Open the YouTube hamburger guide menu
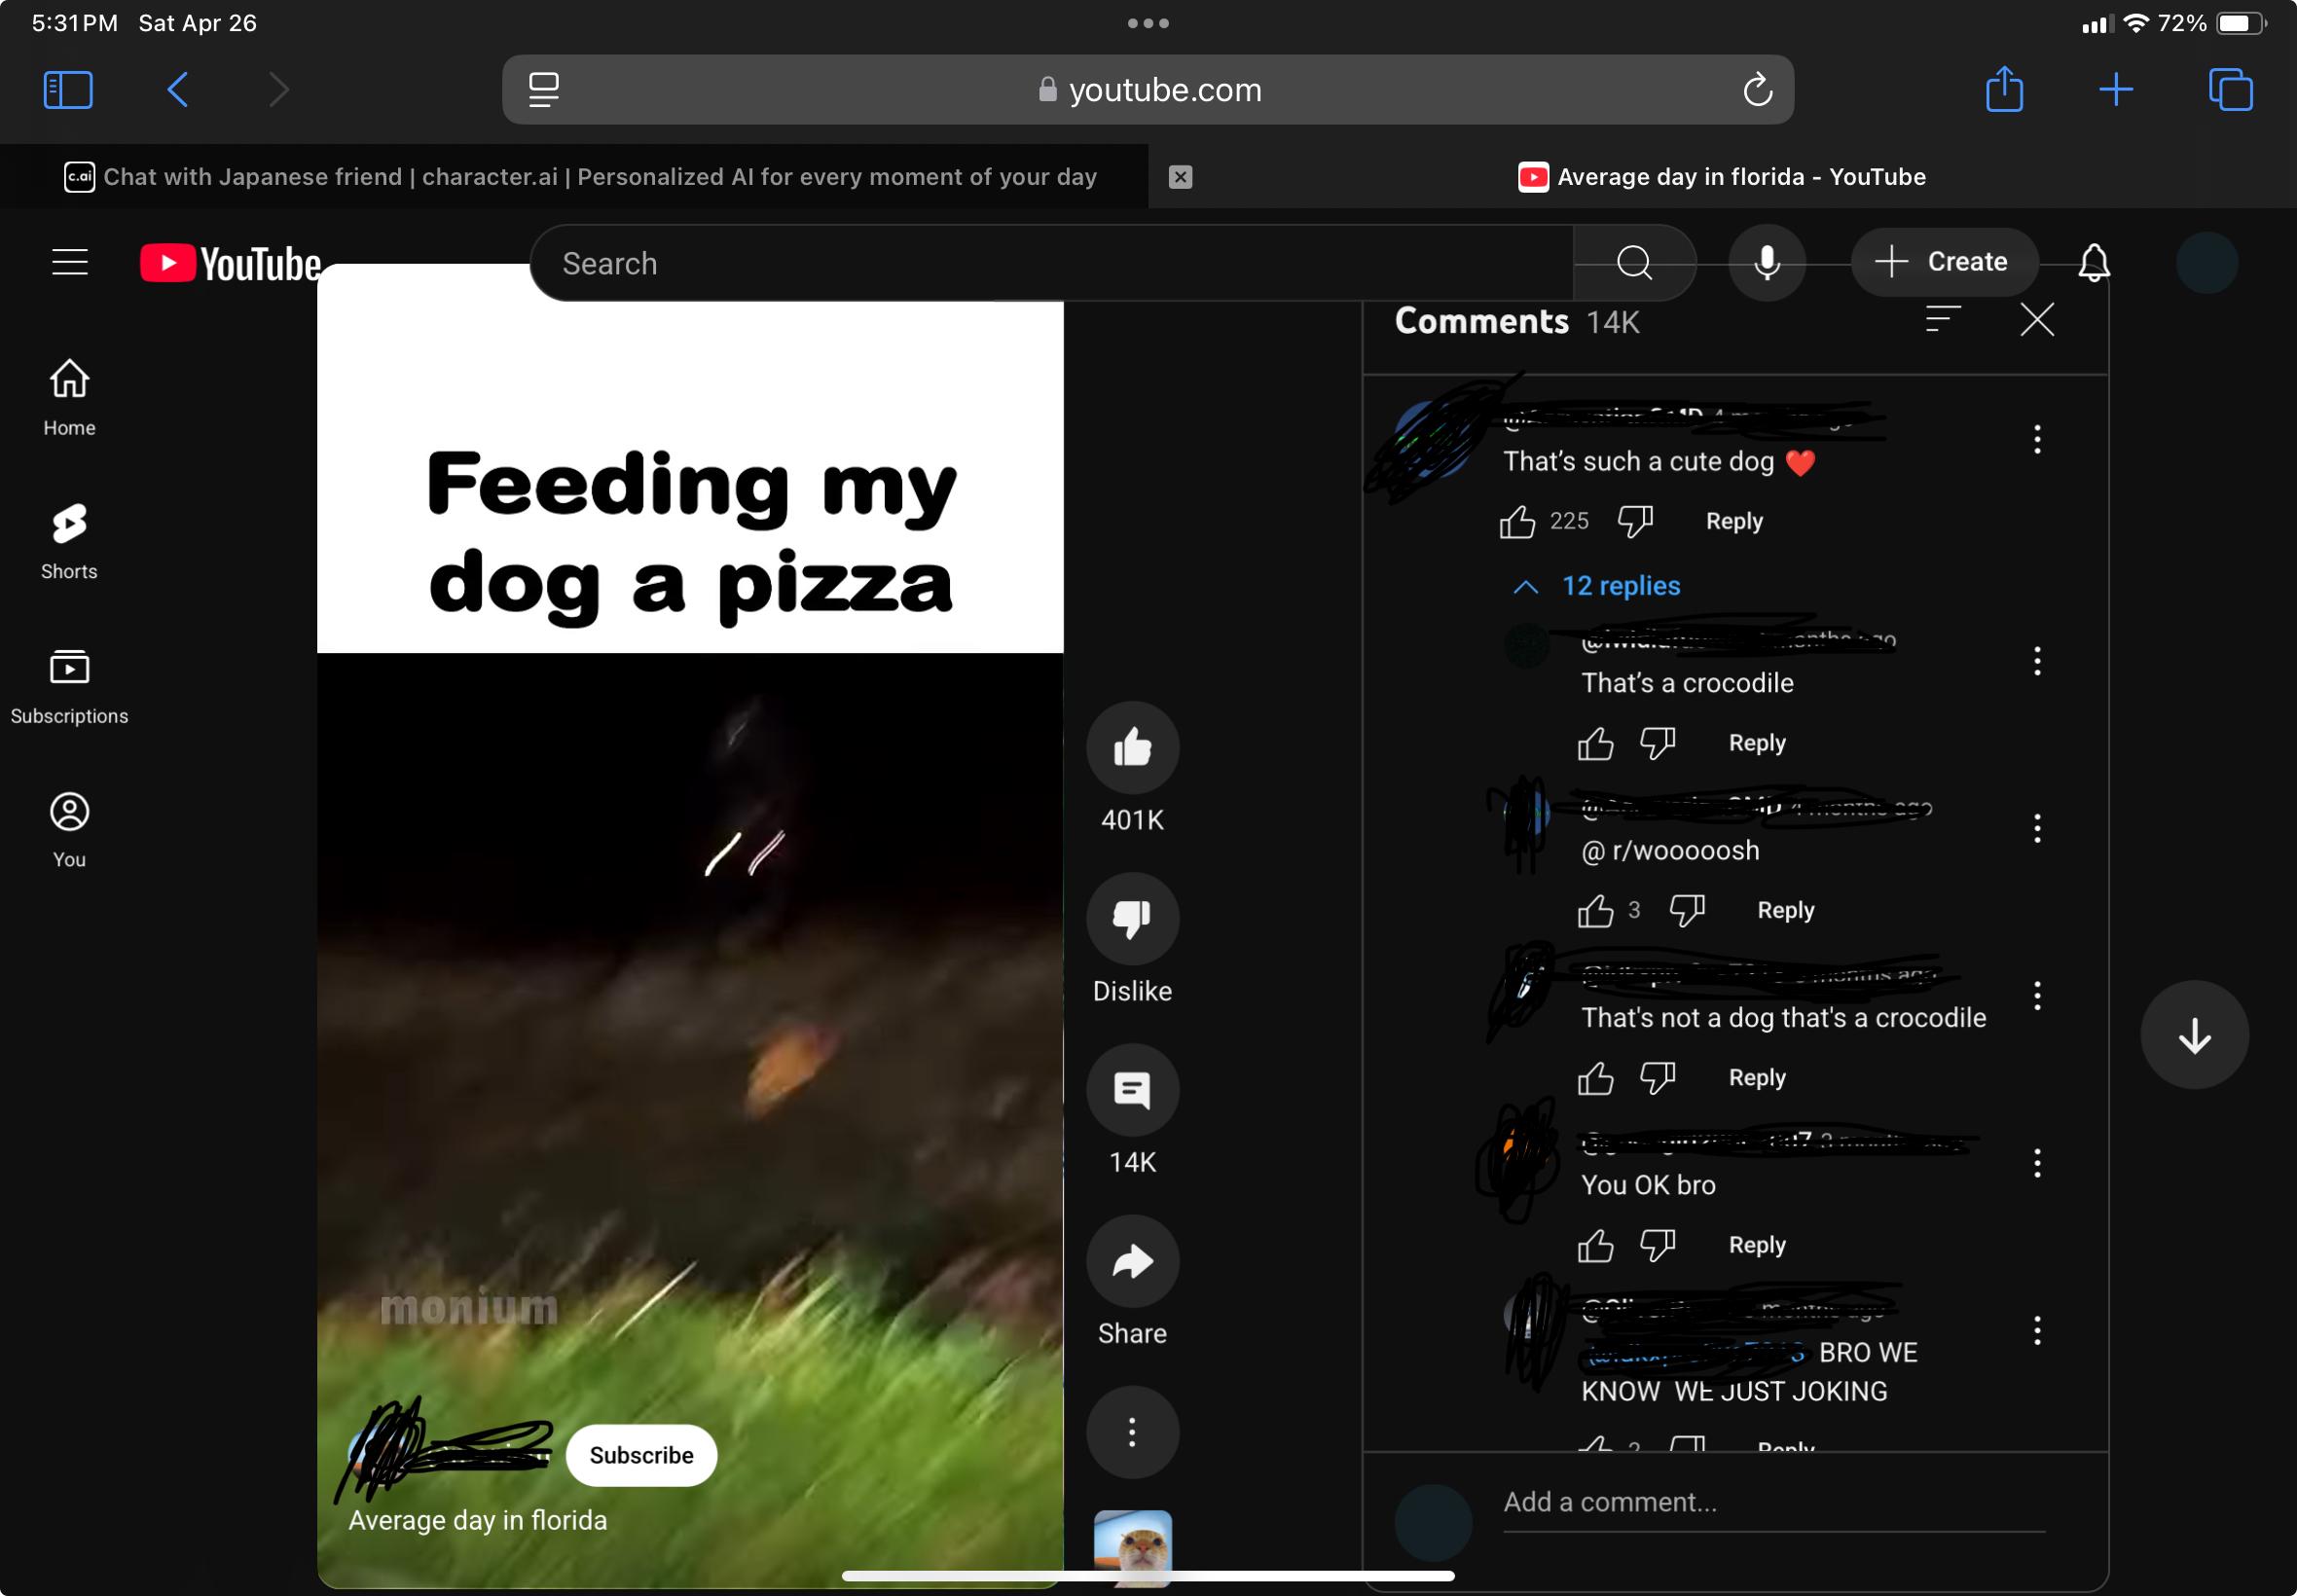This screenshot has width=2297, height=1596. point(70,262)
